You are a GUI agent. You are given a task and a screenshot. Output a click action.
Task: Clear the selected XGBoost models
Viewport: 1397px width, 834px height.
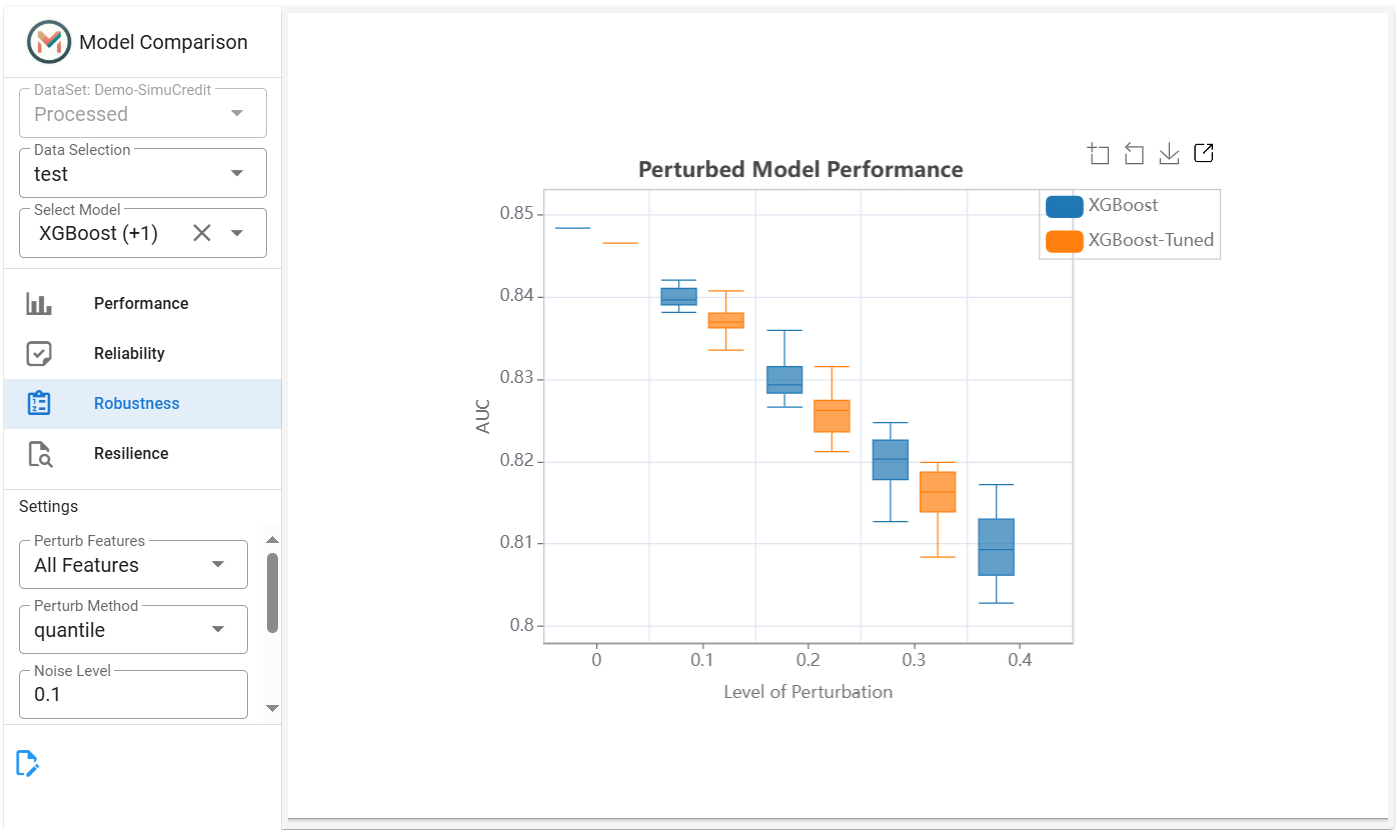202,233
